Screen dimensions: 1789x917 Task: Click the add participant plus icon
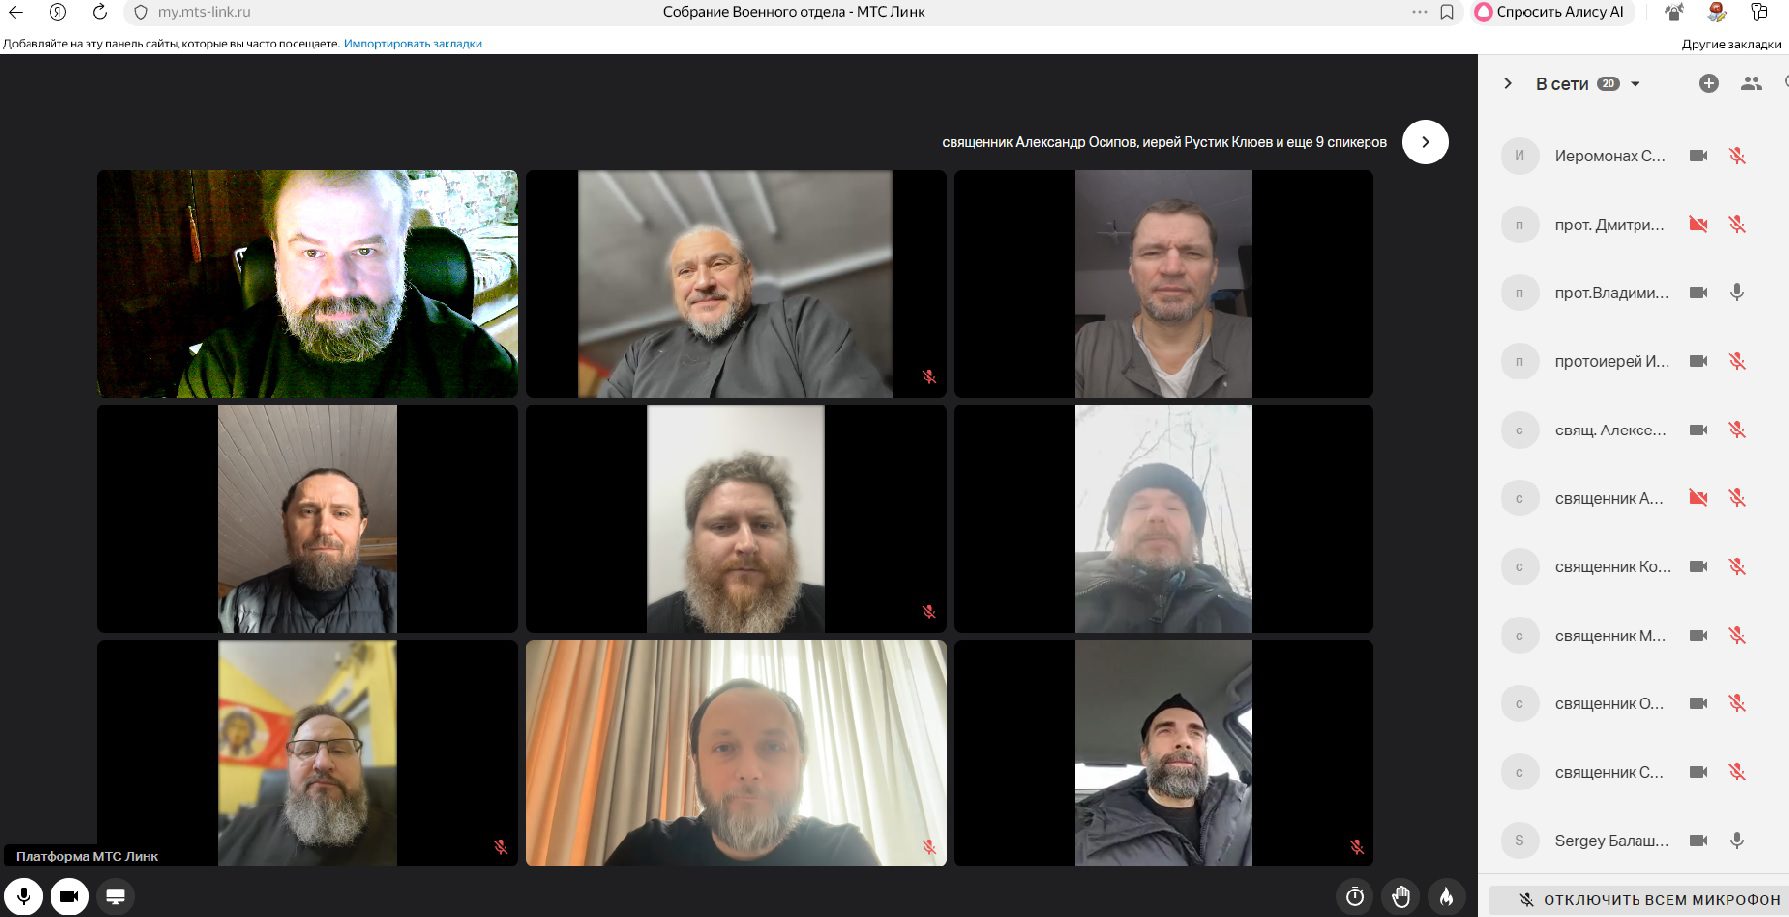1708,84
